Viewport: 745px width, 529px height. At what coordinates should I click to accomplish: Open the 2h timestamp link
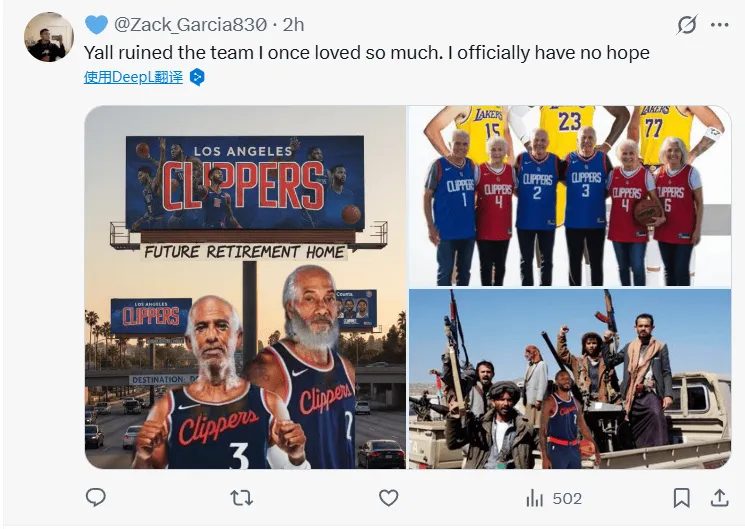293,24
